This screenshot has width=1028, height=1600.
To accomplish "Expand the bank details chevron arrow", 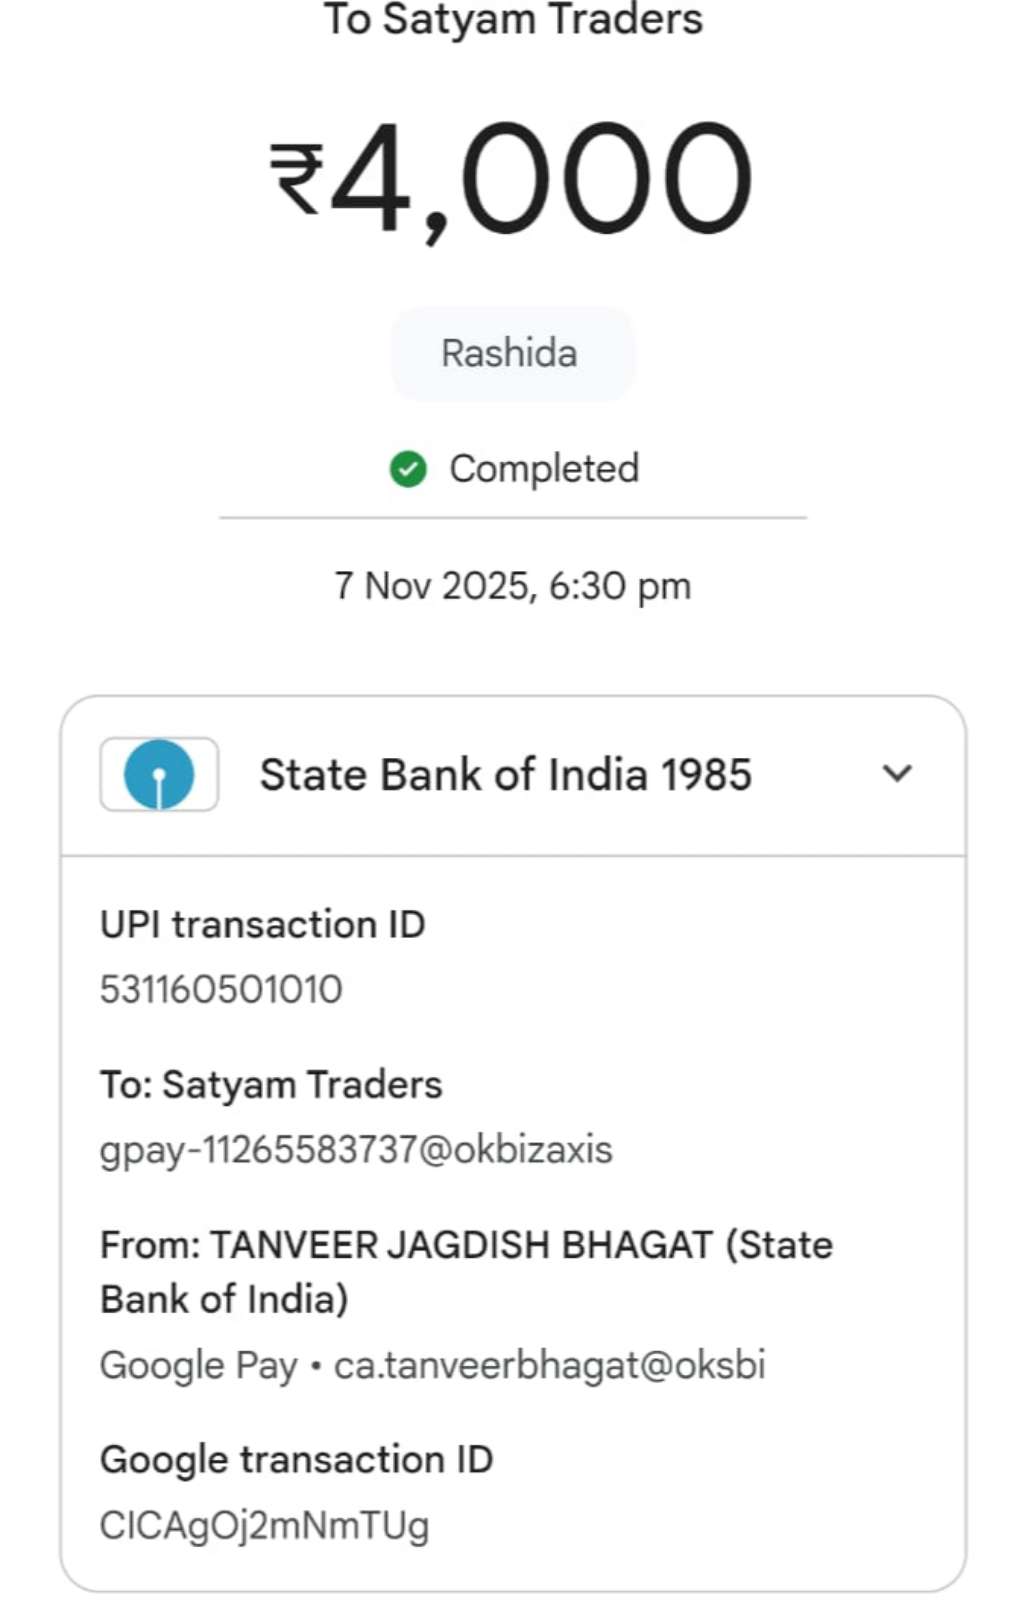I will [x=897, y=773].
